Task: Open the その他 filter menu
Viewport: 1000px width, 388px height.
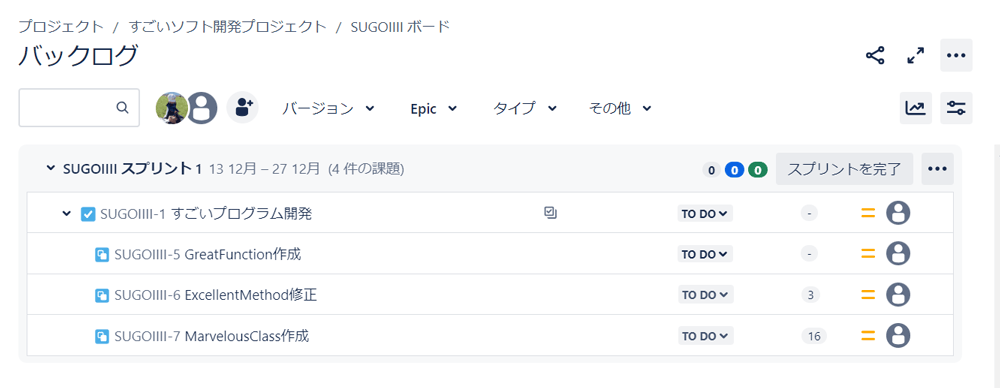Action: coord(620,108)
